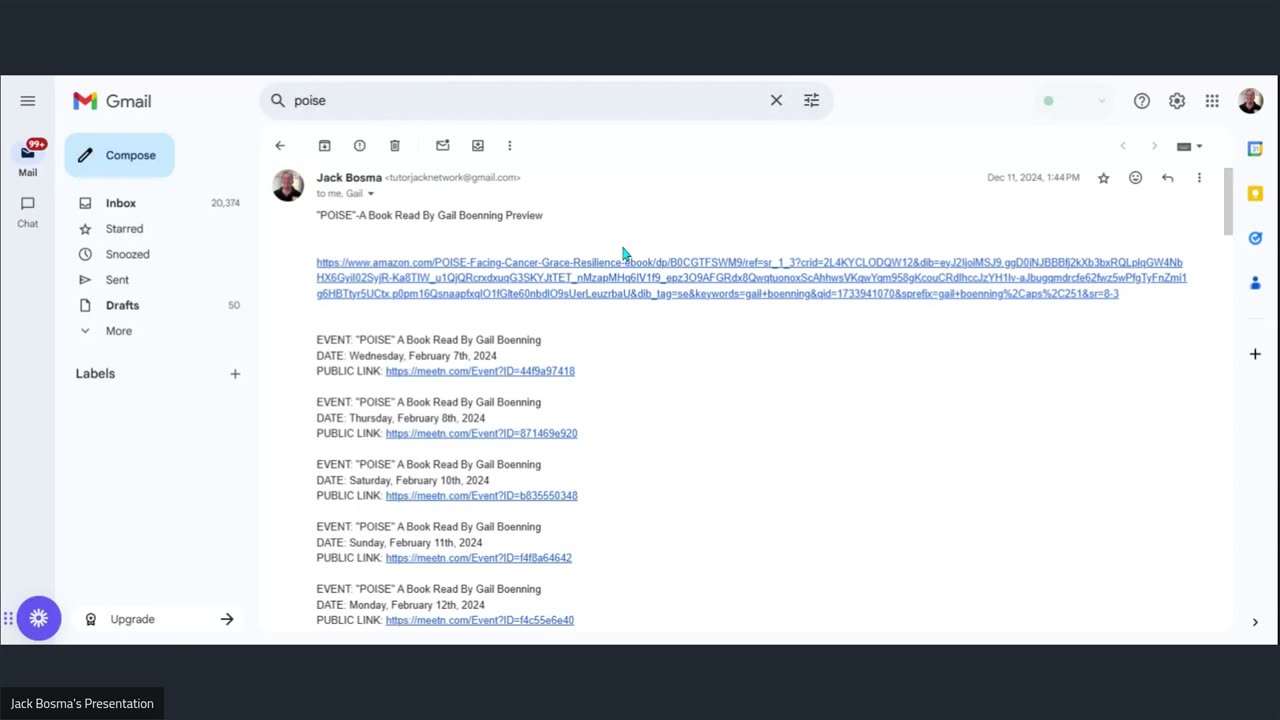Click the email subject line text

click(x=429, y=215)
